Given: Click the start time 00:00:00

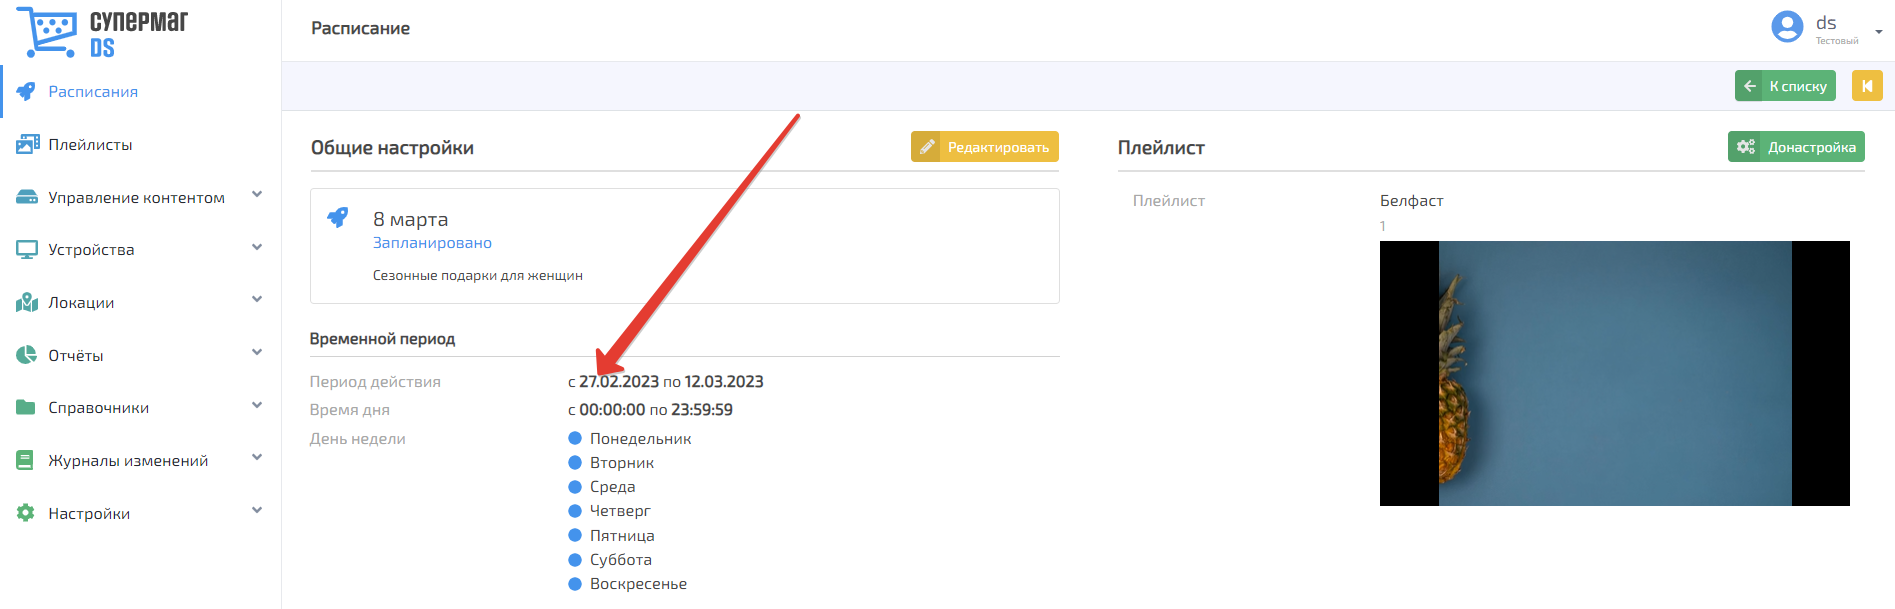Looking at the screenshot, I should (x=612, y=410).
